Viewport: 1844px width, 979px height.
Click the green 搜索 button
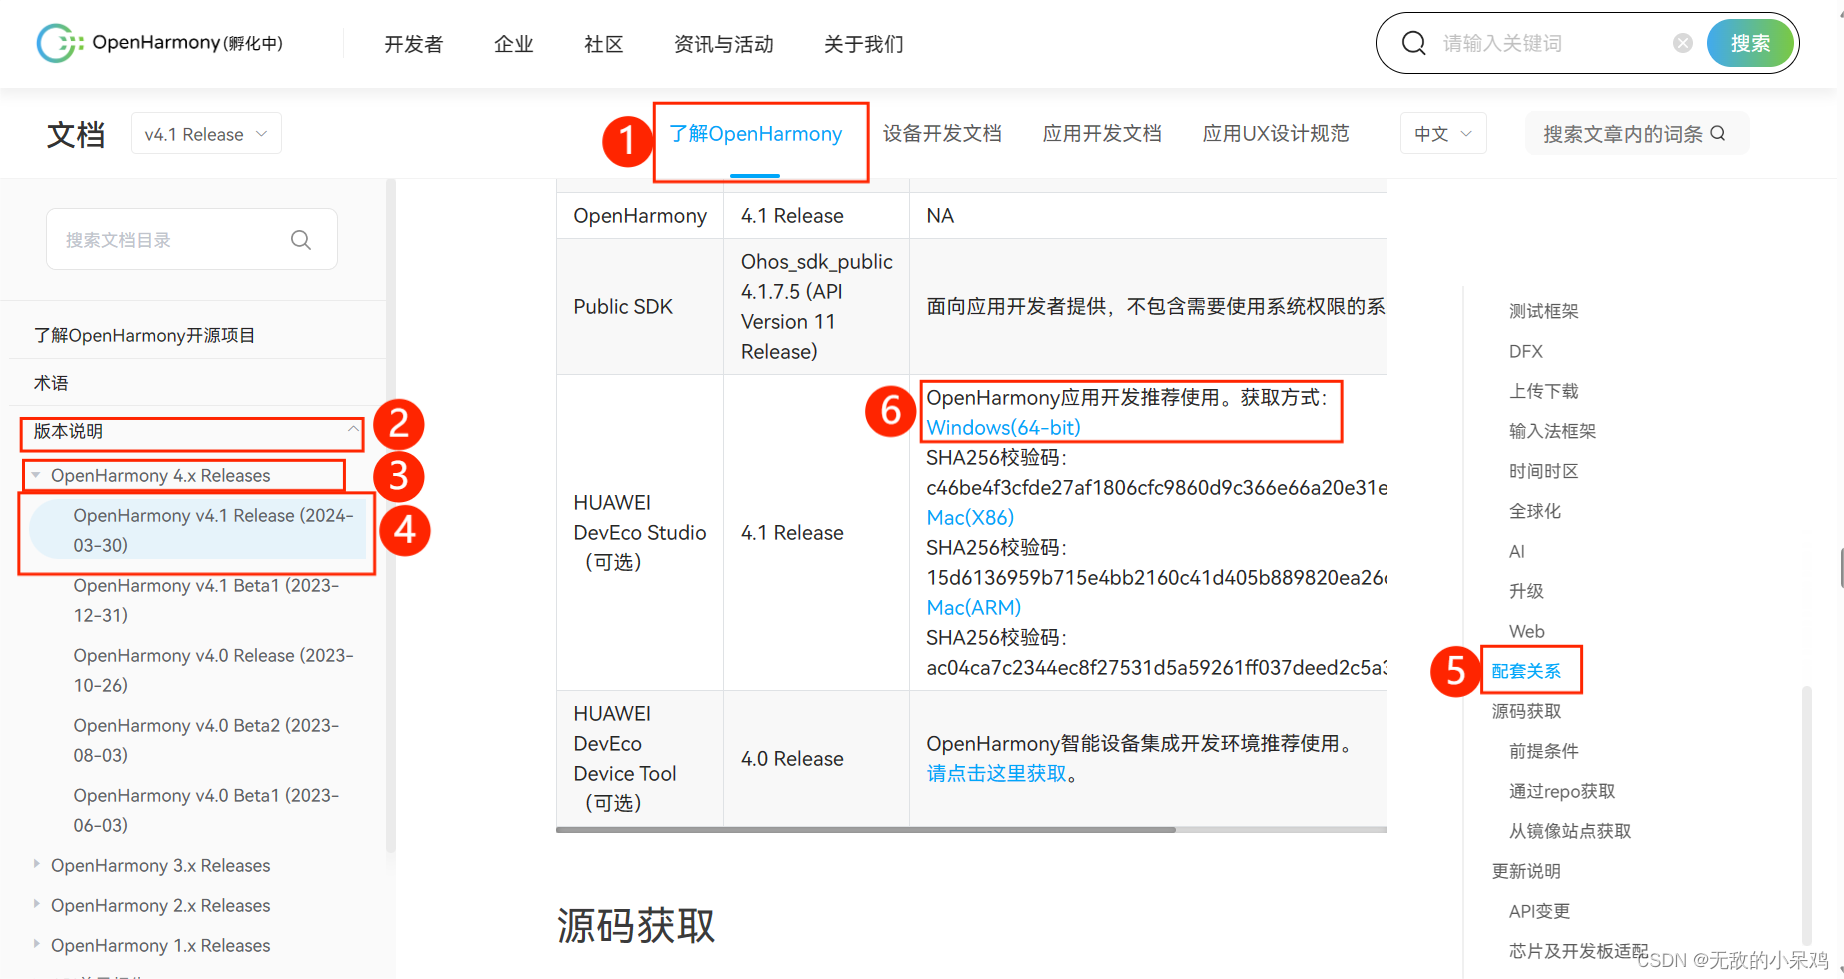click(x=1750, y=43)
